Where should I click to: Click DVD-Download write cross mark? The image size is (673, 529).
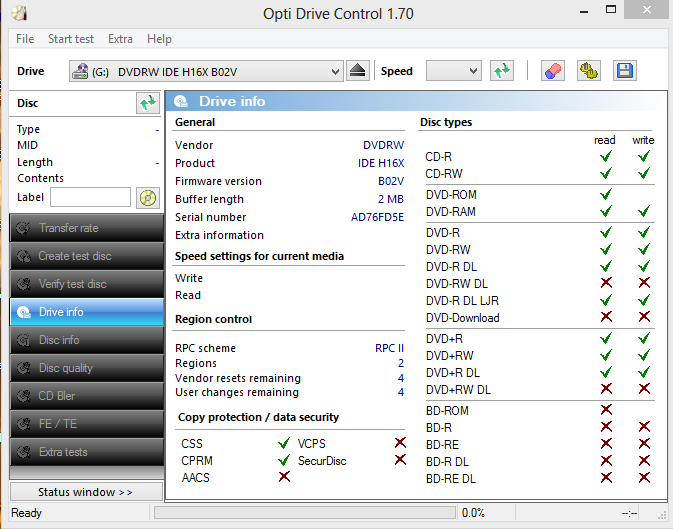coord(644,317)
